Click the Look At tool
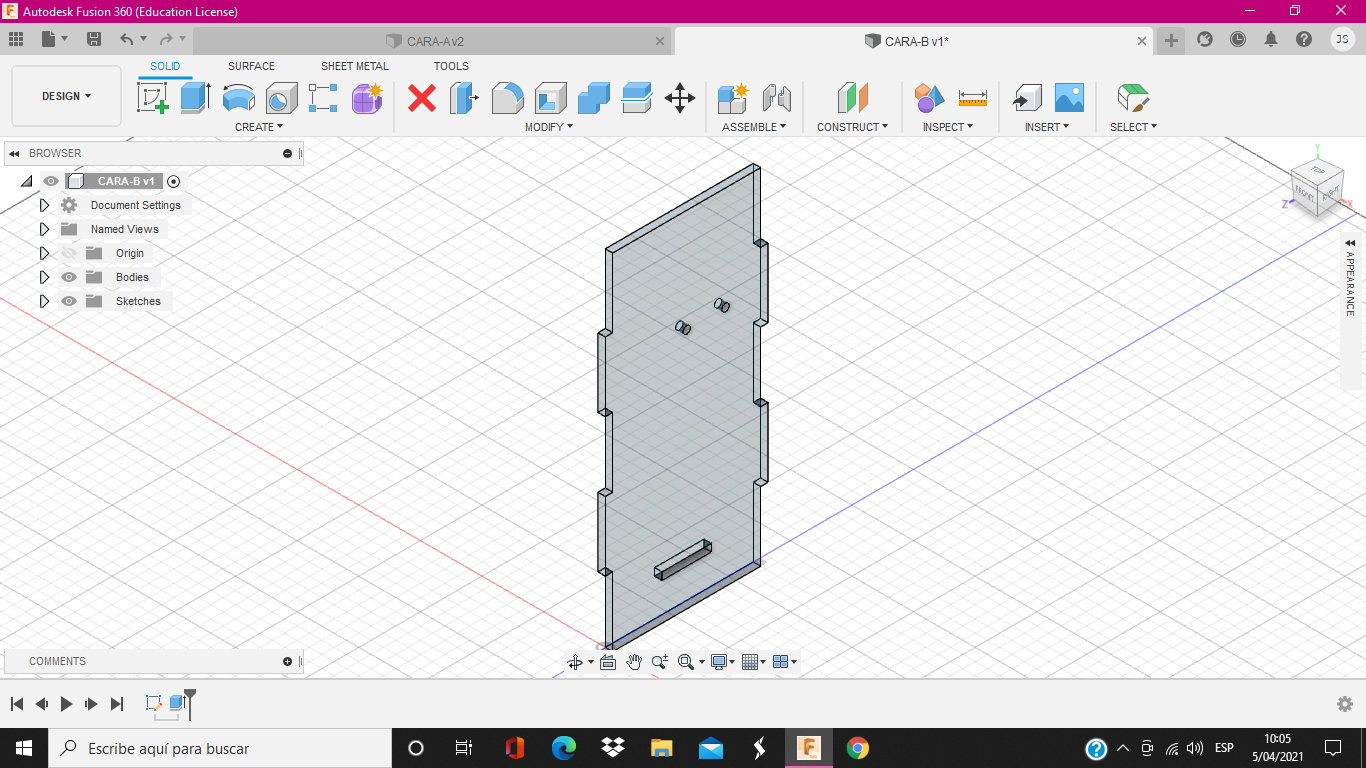 (607, 661)
